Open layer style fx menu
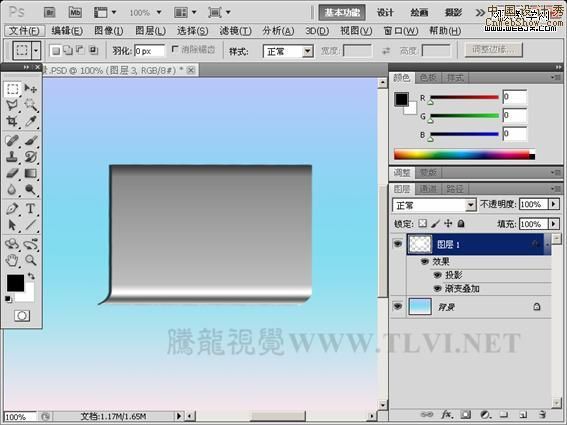The width and height of the screenshot is (567, 425). (447, 415)
